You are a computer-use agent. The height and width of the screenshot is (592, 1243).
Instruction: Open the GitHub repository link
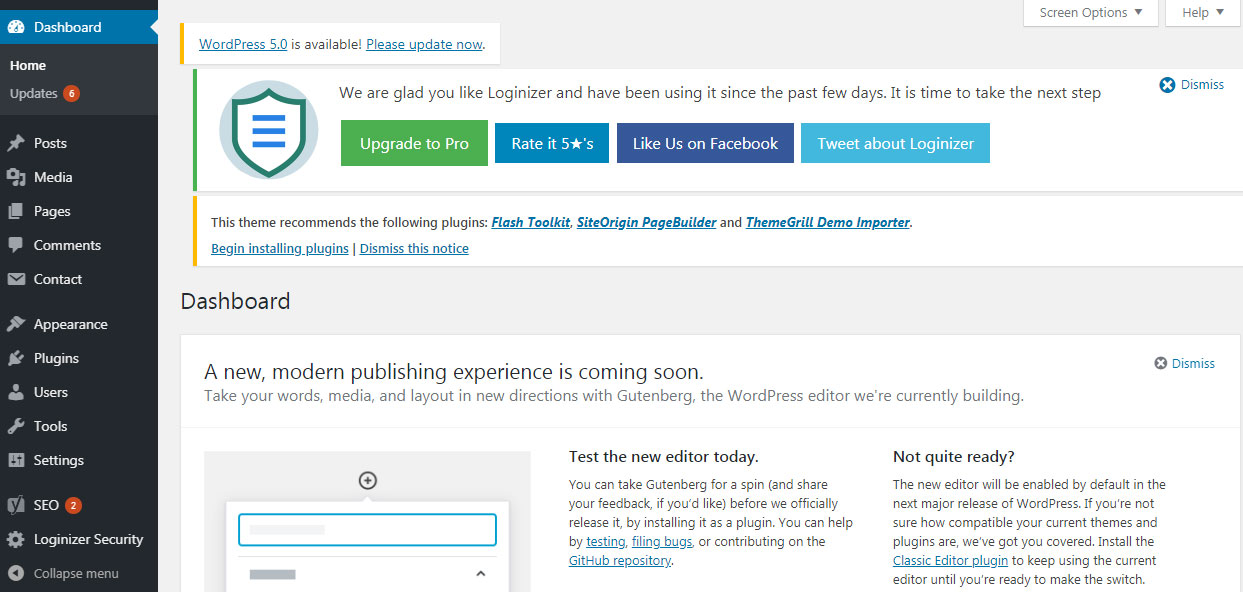pyautogui.click(x=620, y=561)
